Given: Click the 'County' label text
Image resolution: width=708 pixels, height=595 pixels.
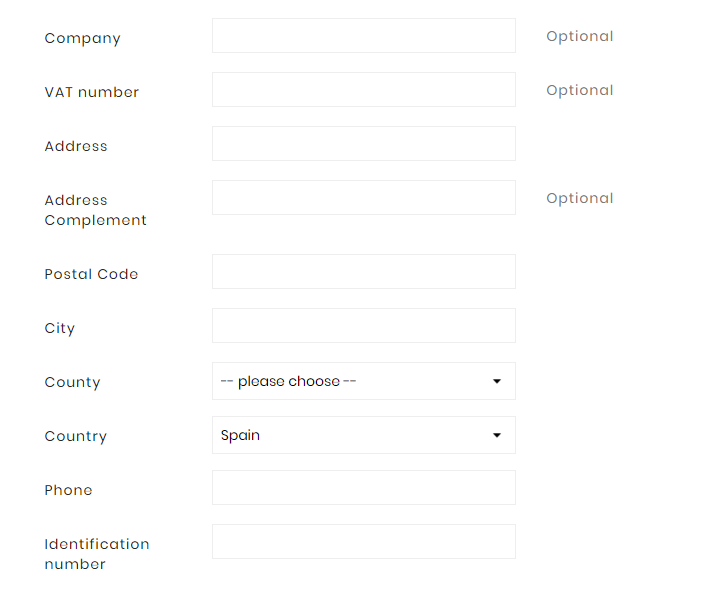Looking at the screenshot, I should 72,382.
